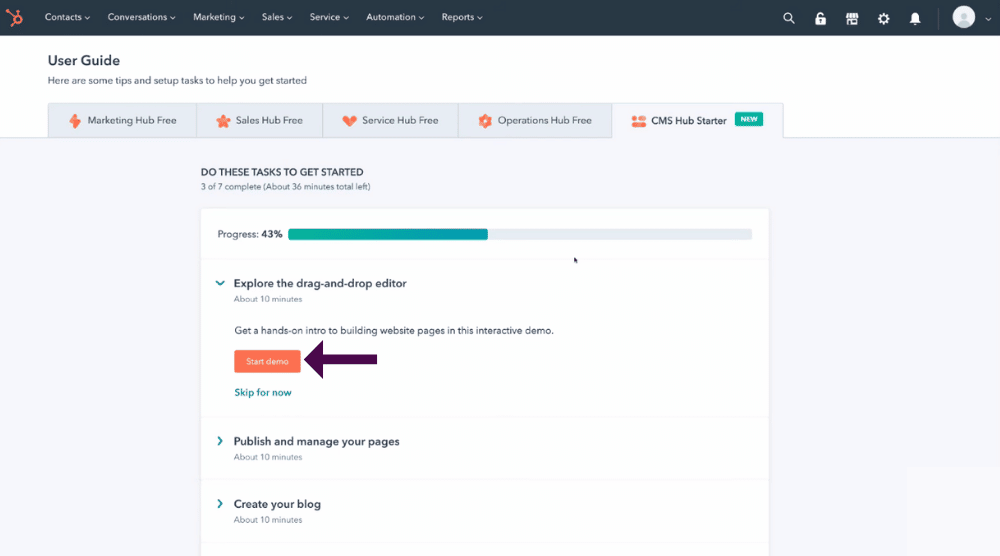The image size is (1000, 556).
Task: Expand Publish and manage your pages chevron
Action: (220, 441)
